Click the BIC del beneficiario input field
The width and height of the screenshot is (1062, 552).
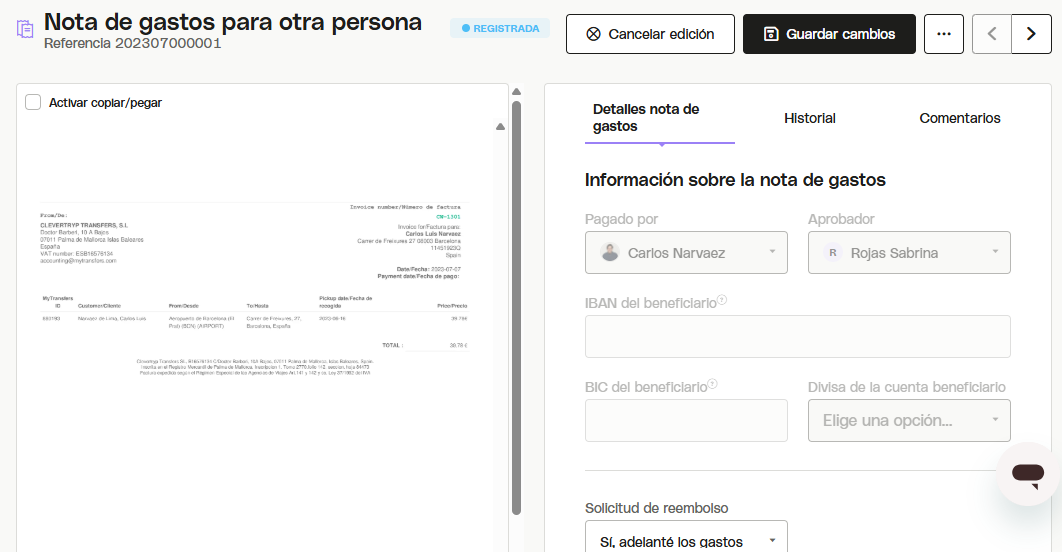(x=686, y=421)
